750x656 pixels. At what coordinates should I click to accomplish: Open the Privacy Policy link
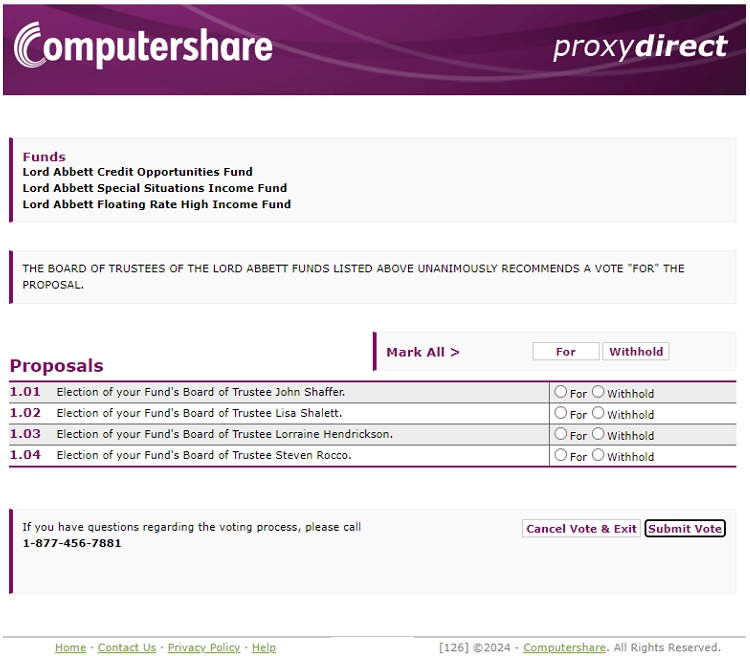[x=204, y=648]
